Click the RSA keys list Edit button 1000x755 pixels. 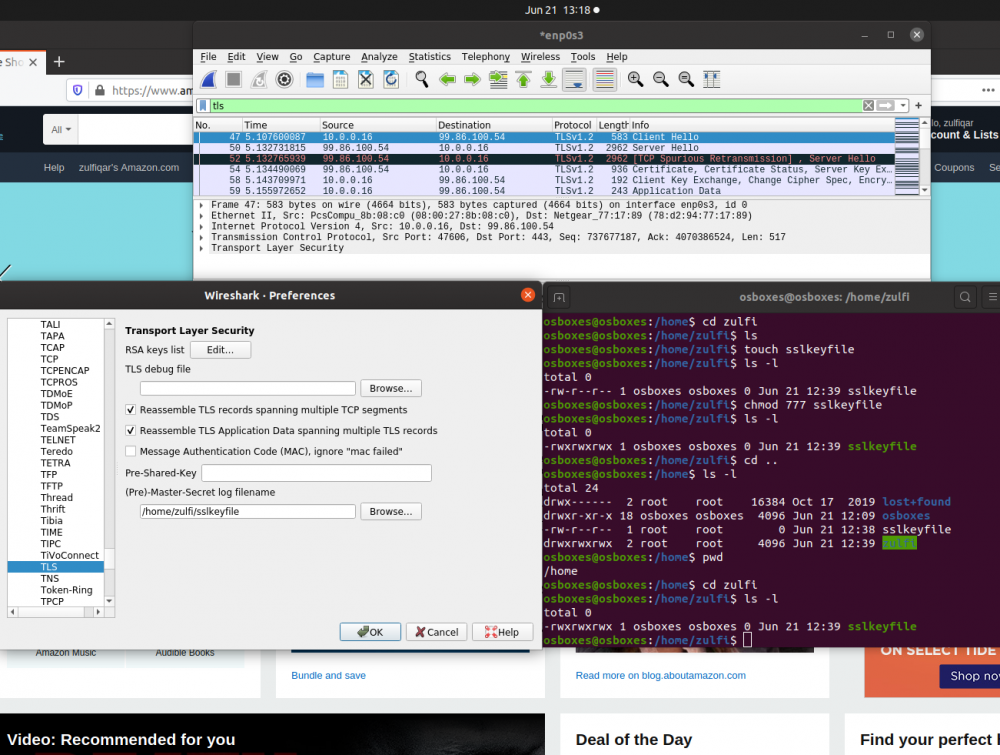pos(220,350)
